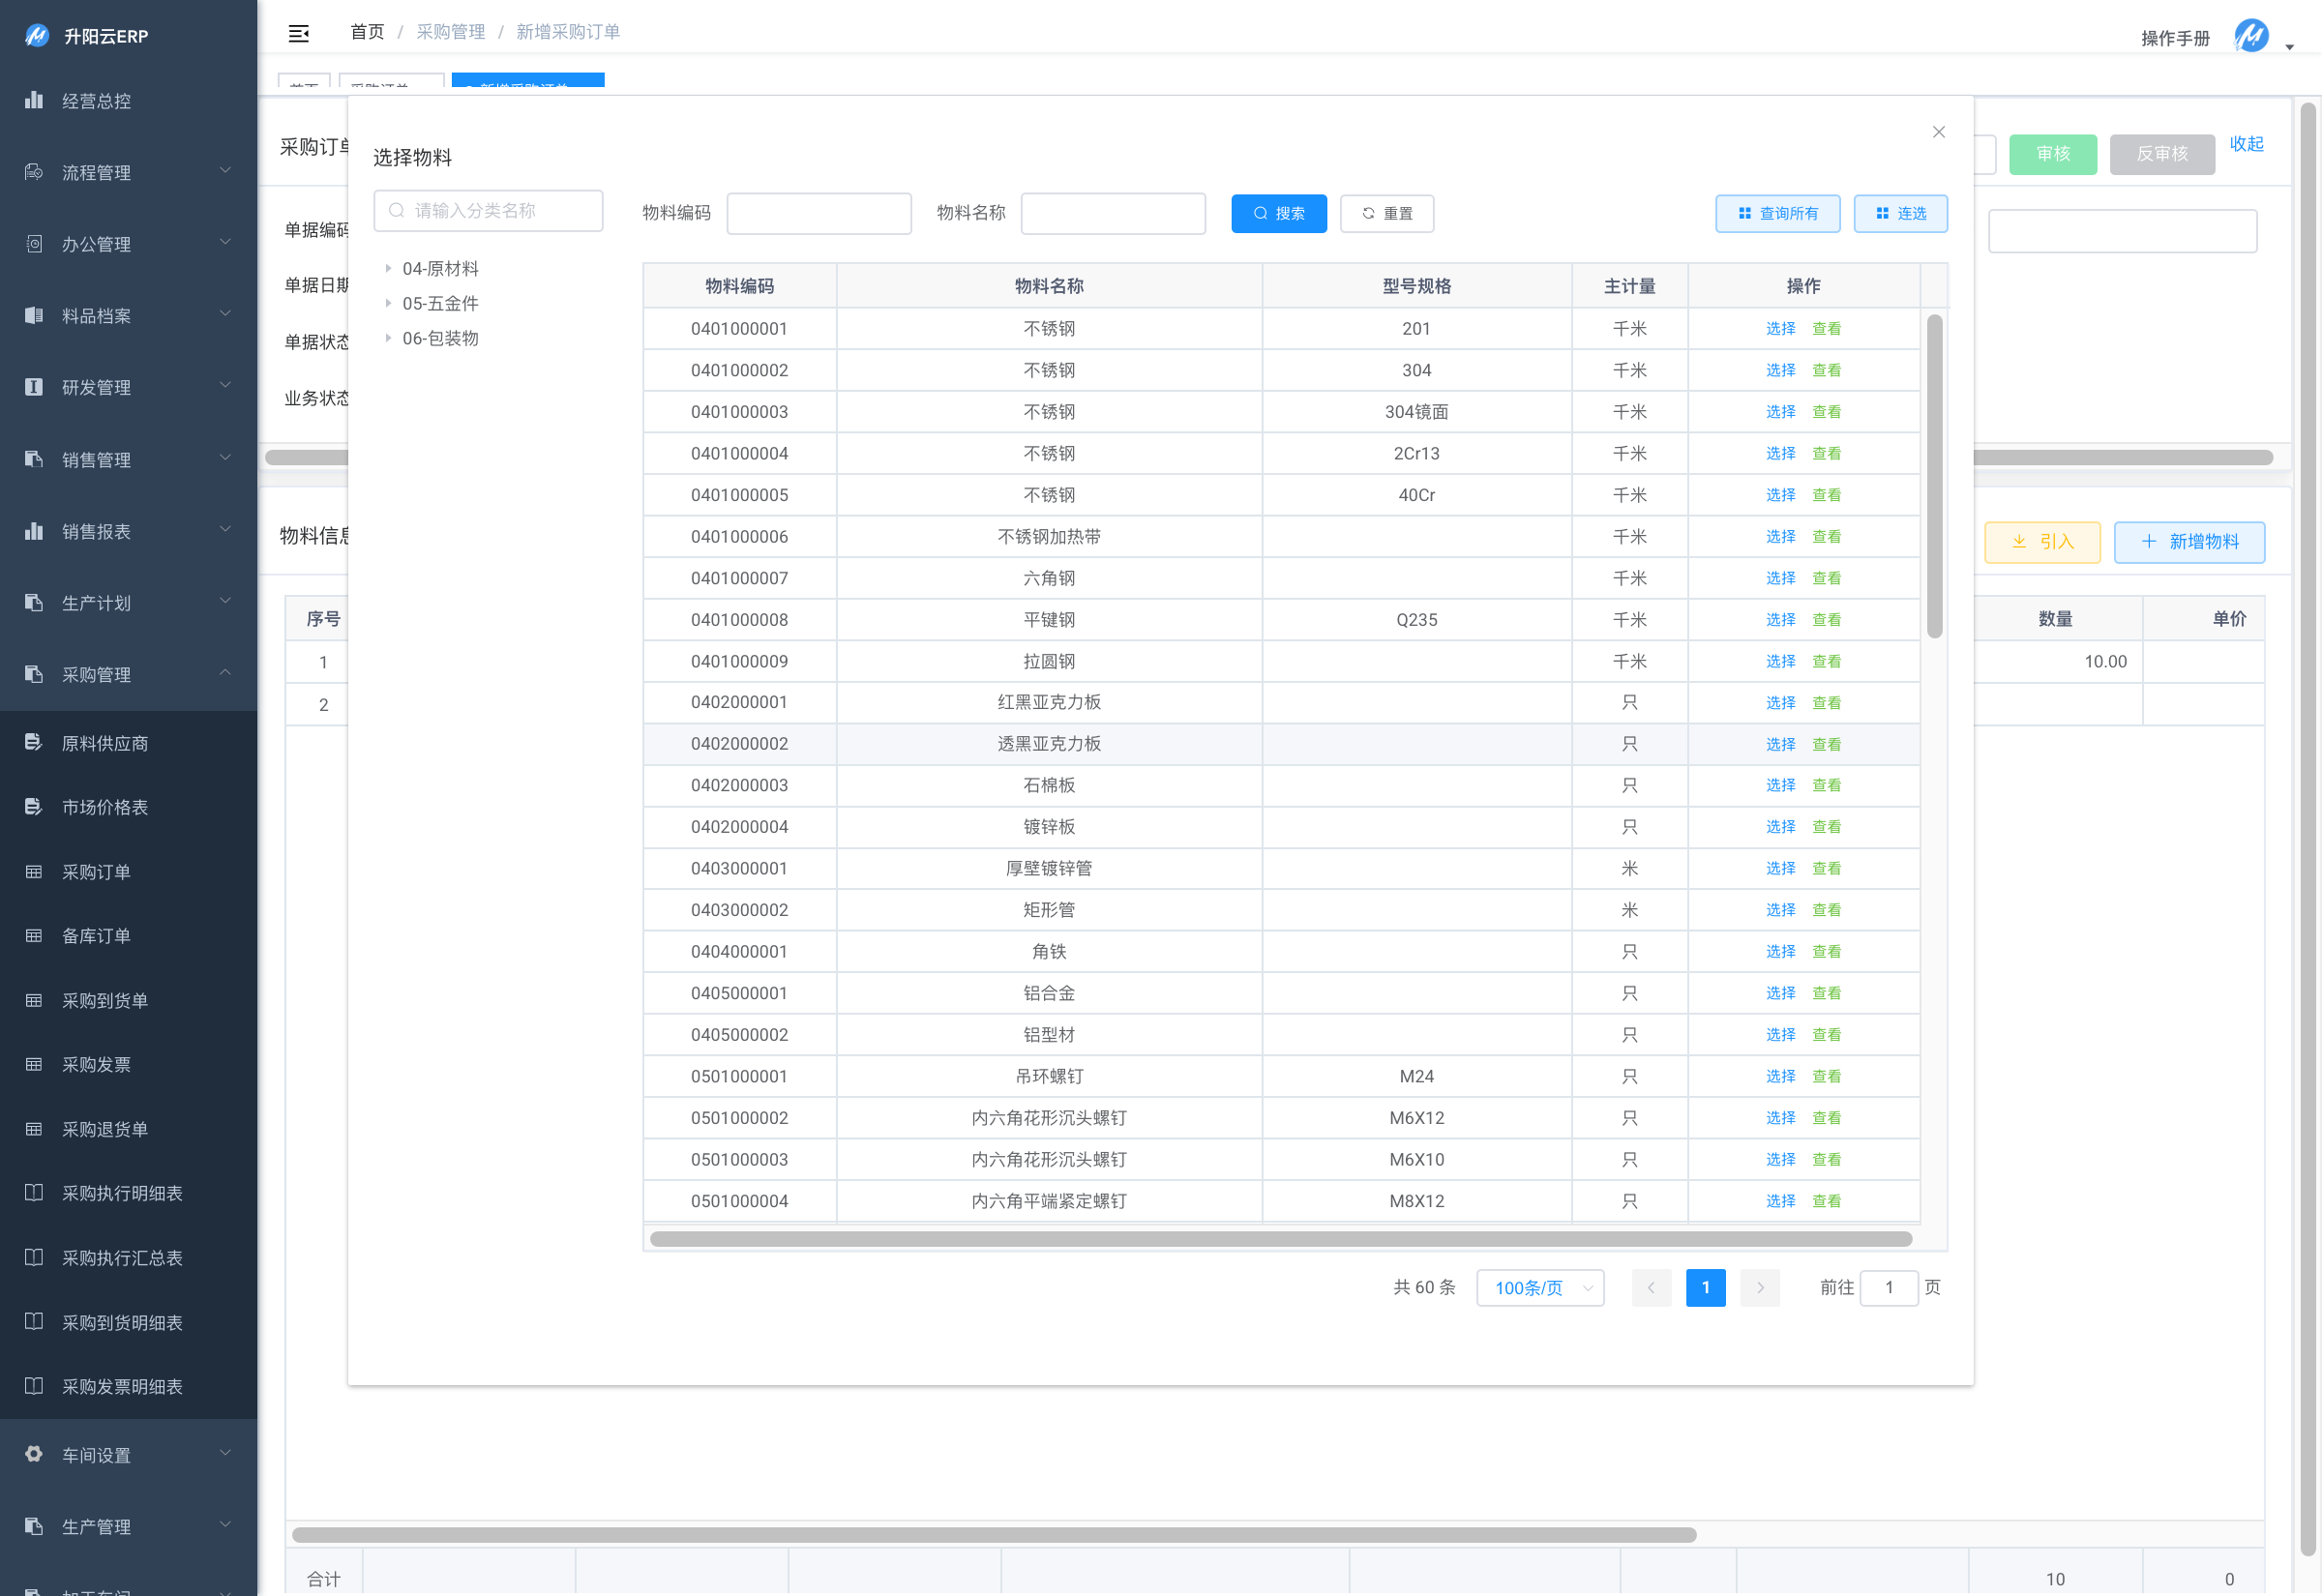Click the sidebar collapse hamburger icon
This screenshot has height=1596, width=2322.
point(298,33)
